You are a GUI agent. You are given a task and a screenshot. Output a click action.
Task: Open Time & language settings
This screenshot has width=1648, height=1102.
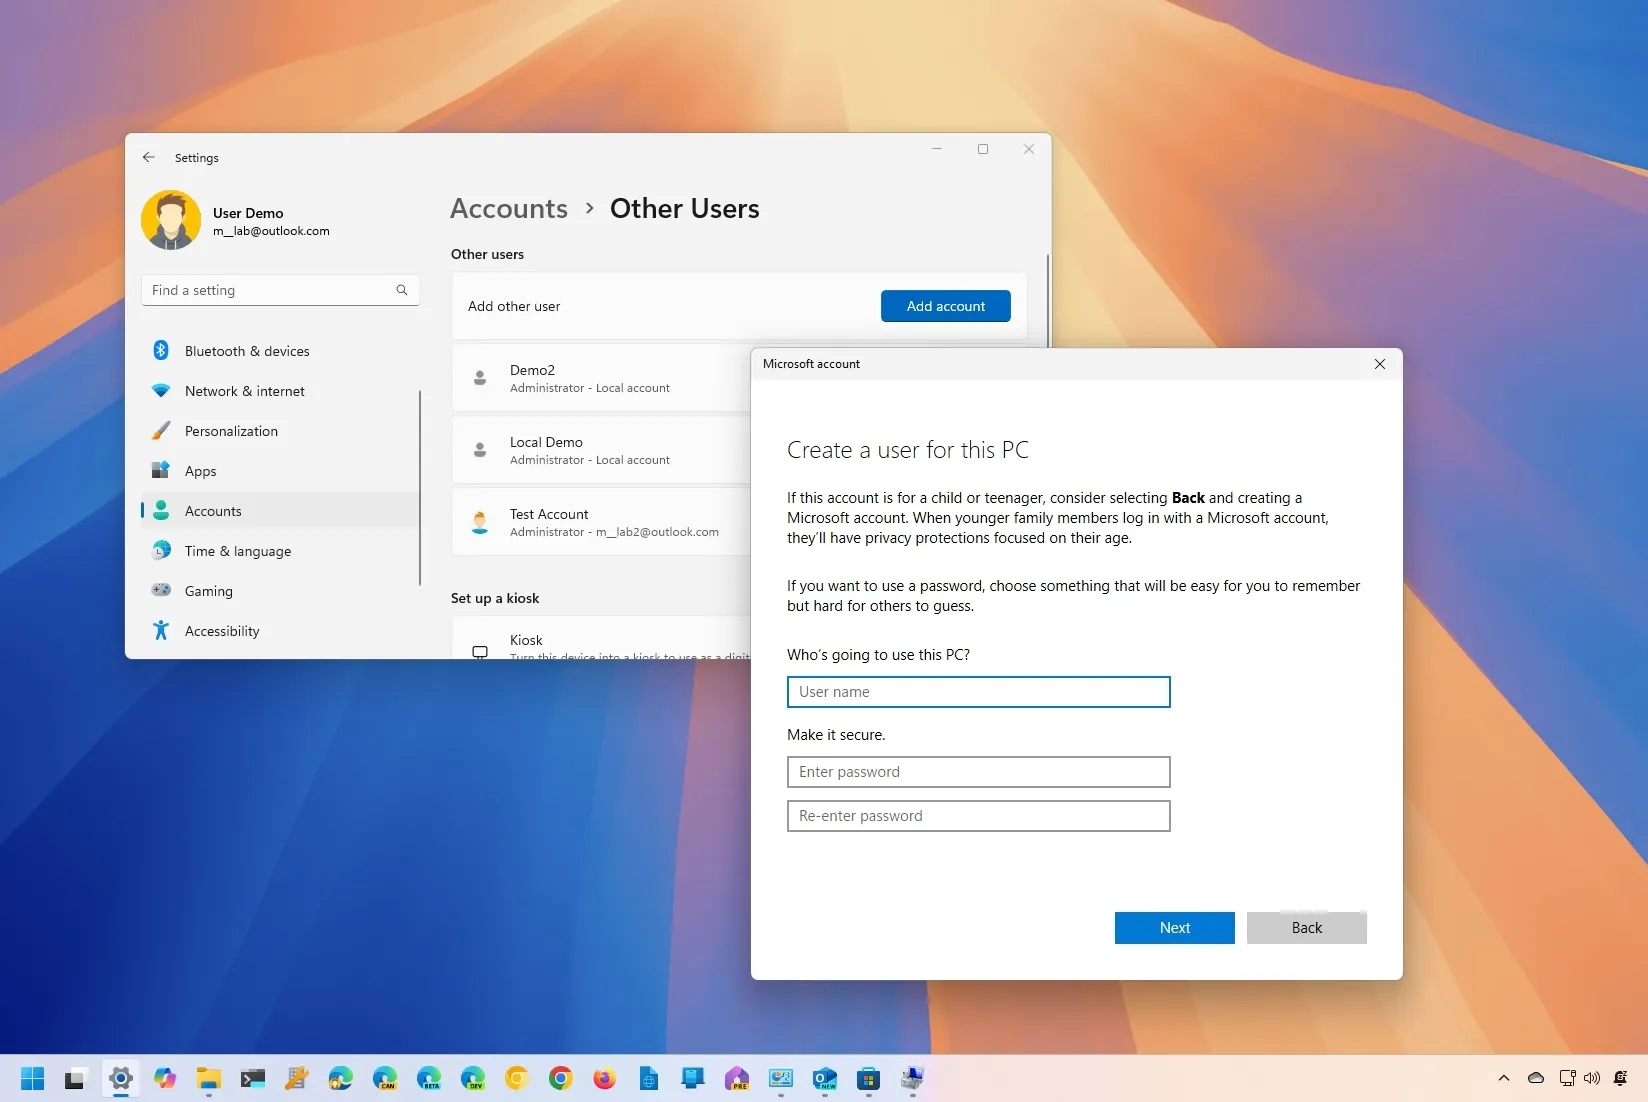click(x=236, y=551)
